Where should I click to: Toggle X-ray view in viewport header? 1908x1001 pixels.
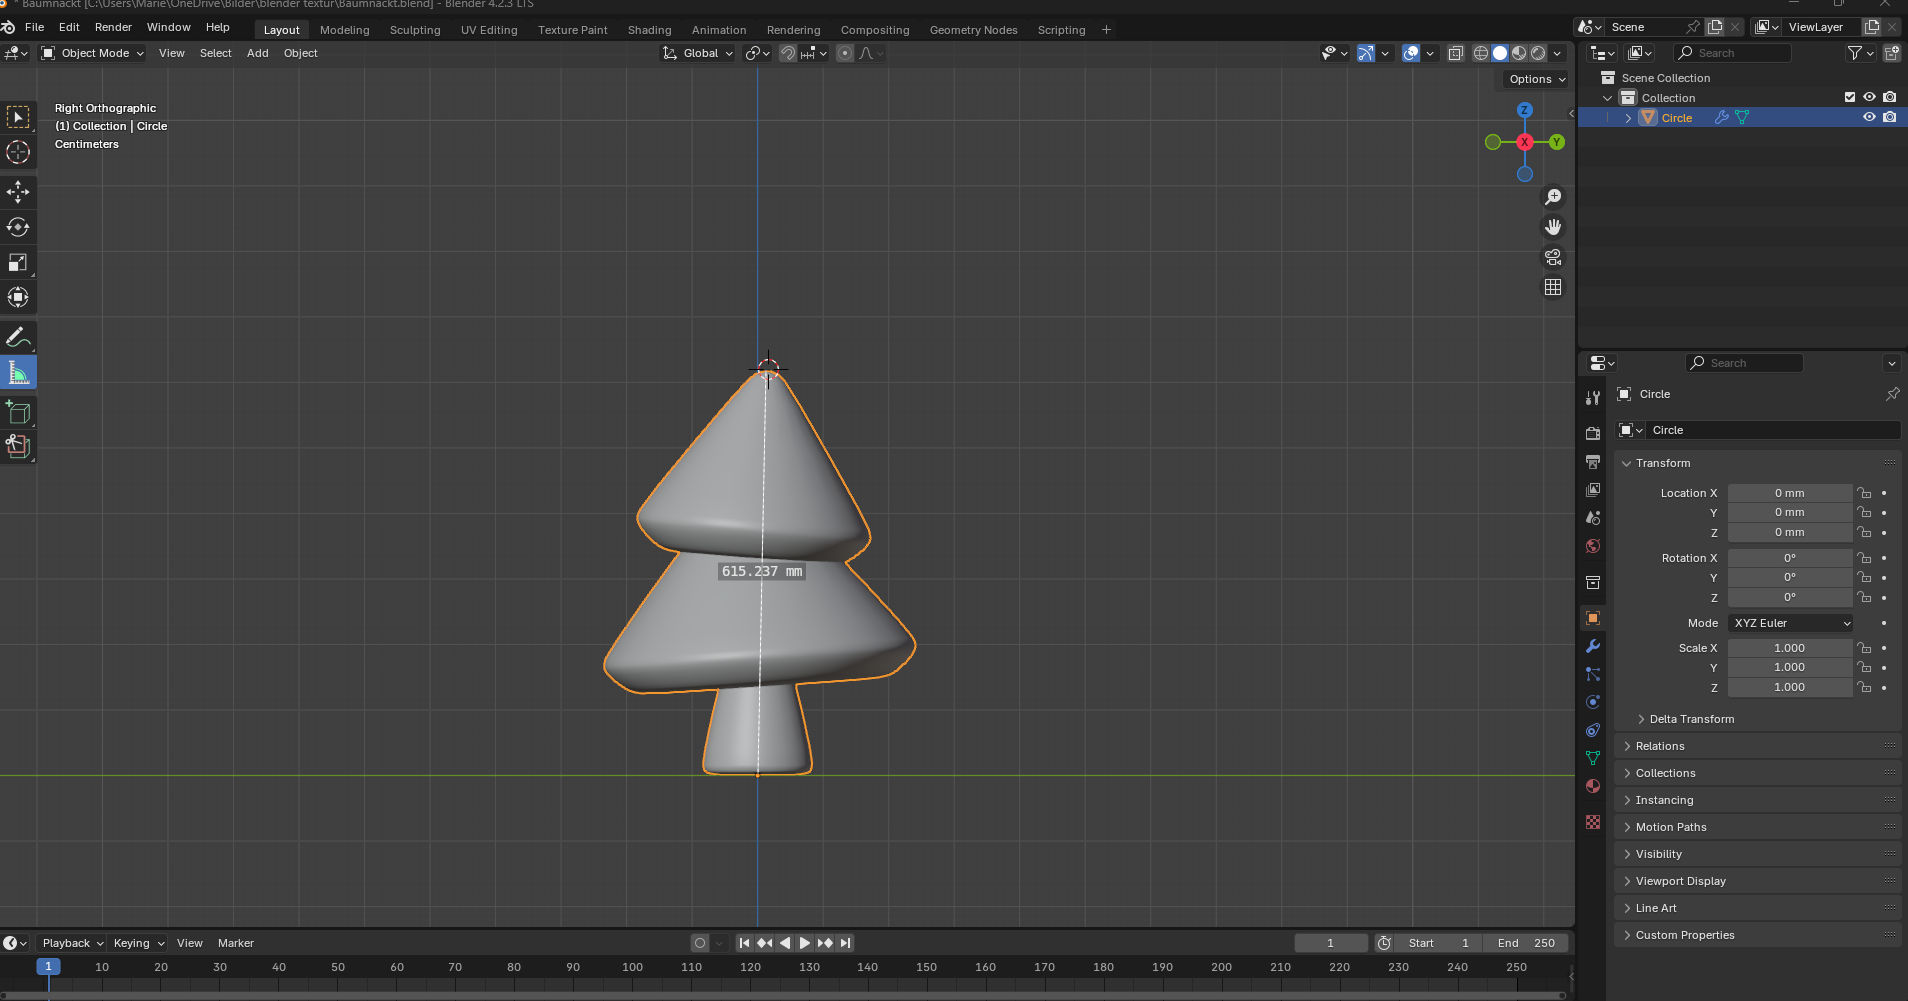click(1456, 53)
